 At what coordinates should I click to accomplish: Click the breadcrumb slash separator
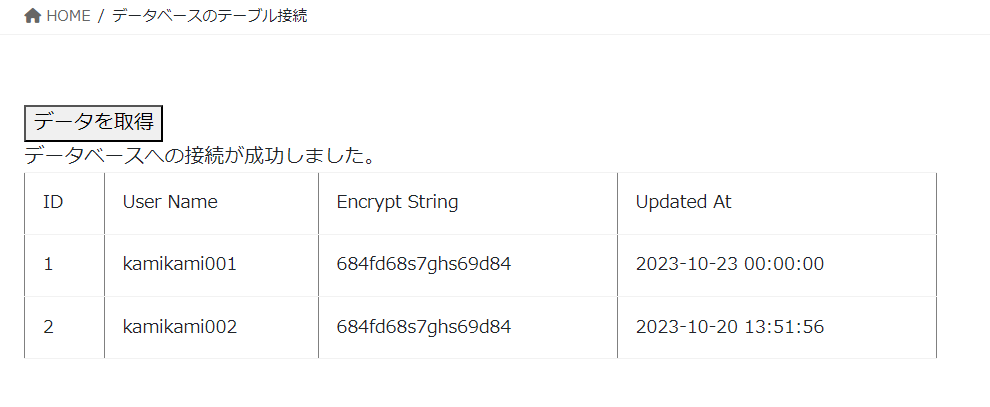pyautogui.click(x=101, y=16)
